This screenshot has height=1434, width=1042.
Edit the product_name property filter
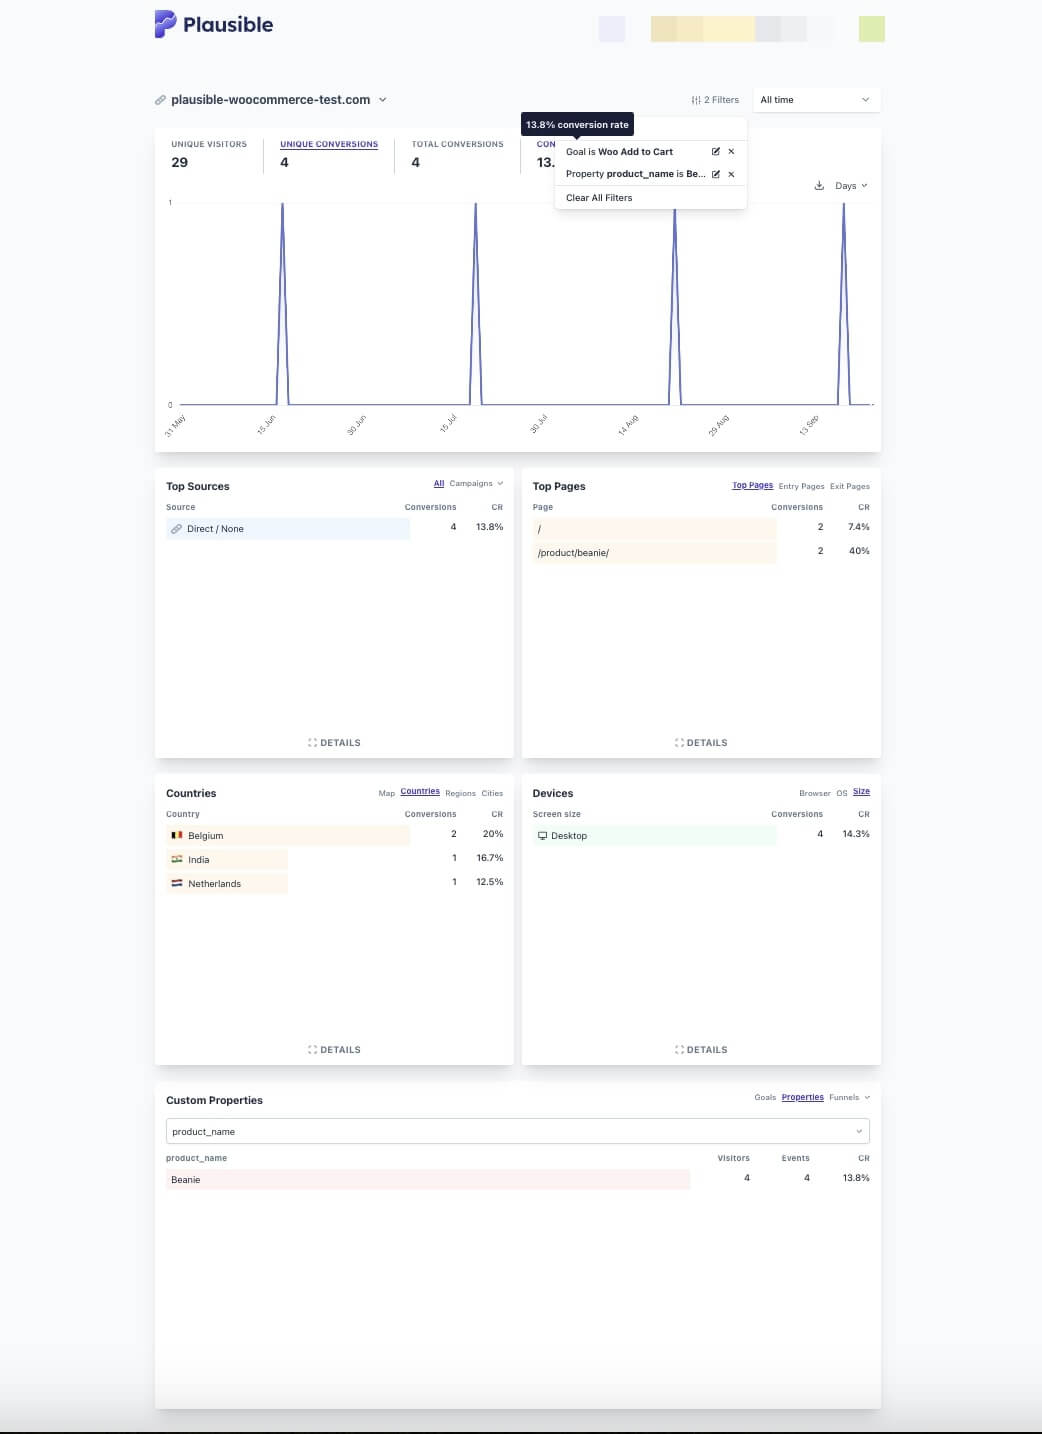coord(715,174)
